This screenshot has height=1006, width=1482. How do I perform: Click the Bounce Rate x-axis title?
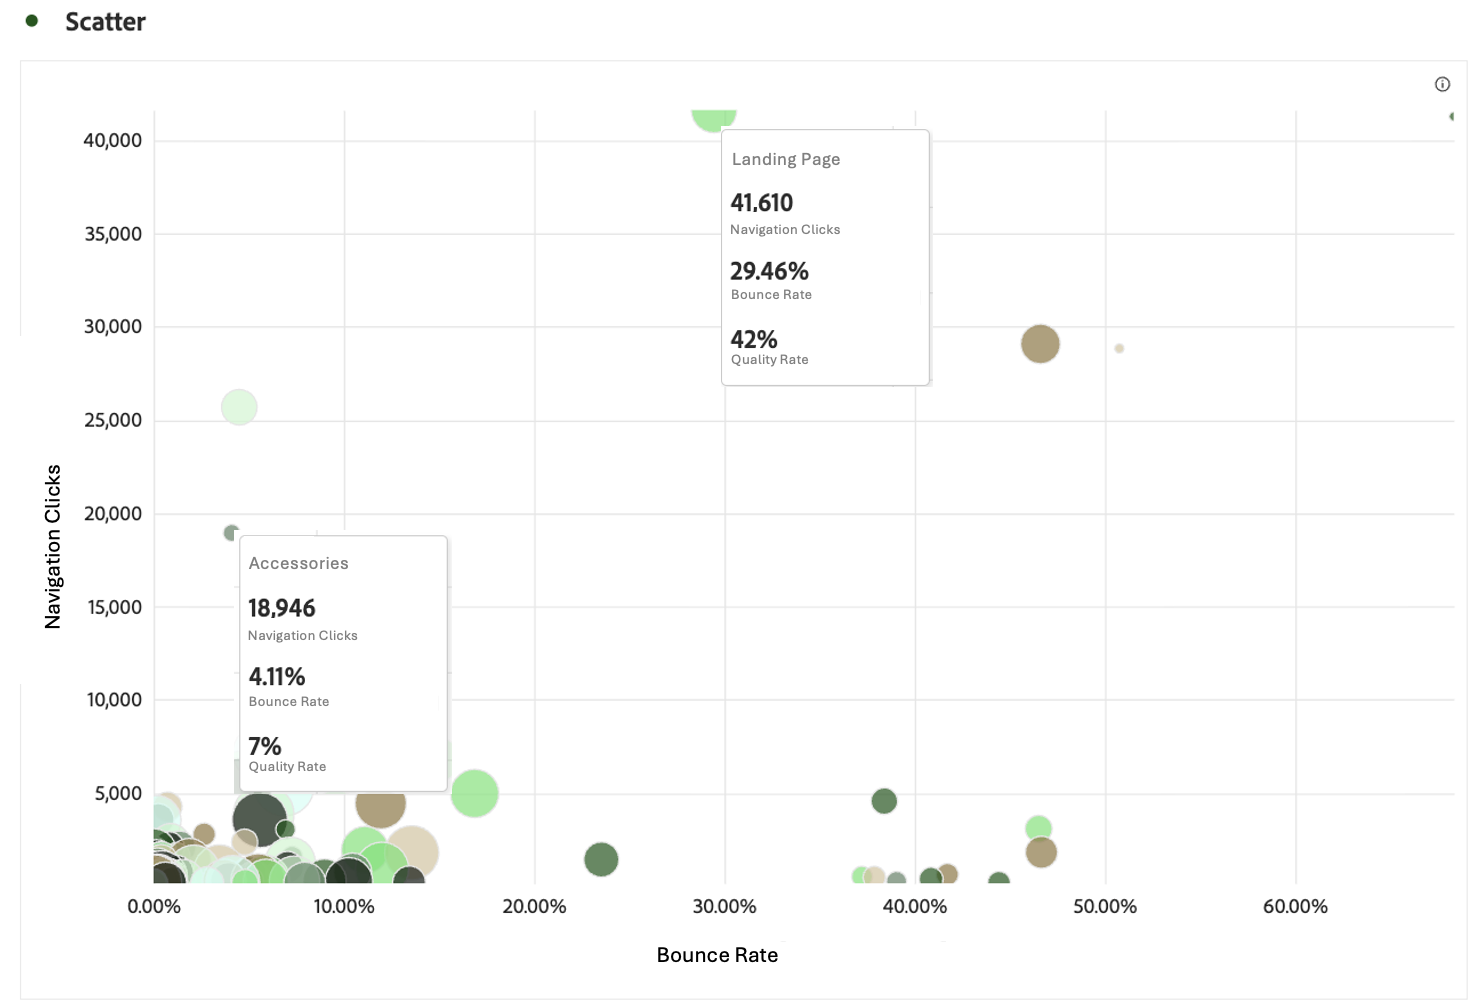click(x=717, y=955)
